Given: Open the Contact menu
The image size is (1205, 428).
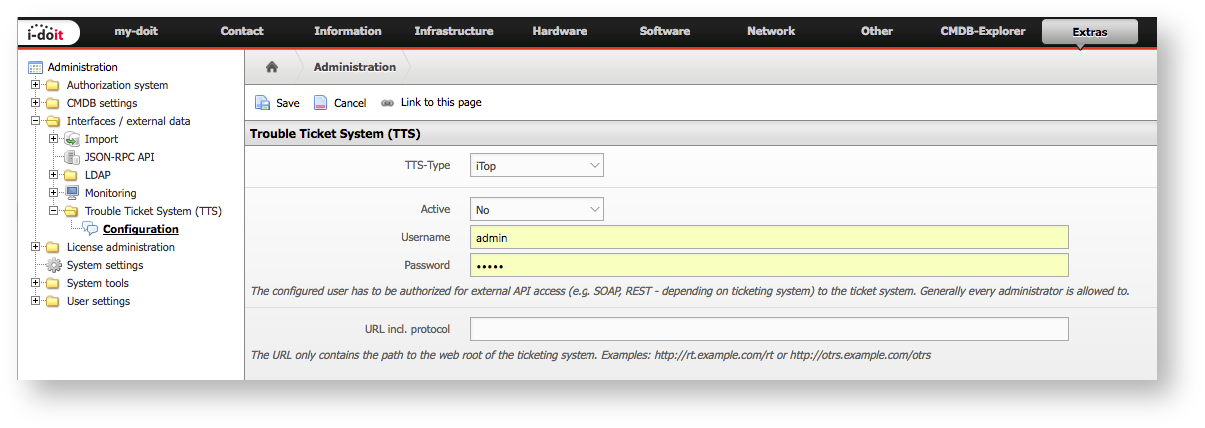Looking at the screenshot, I should (242, 31).
